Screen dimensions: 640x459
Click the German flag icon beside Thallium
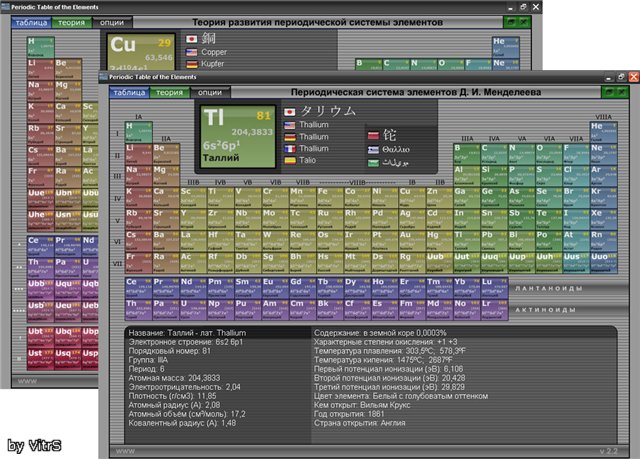[x=290, y=137]
